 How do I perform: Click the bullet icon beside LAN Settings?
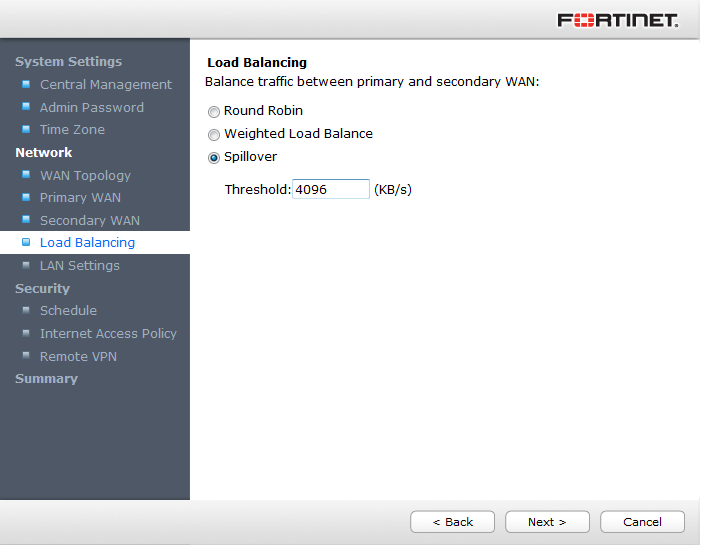(26, 265)
